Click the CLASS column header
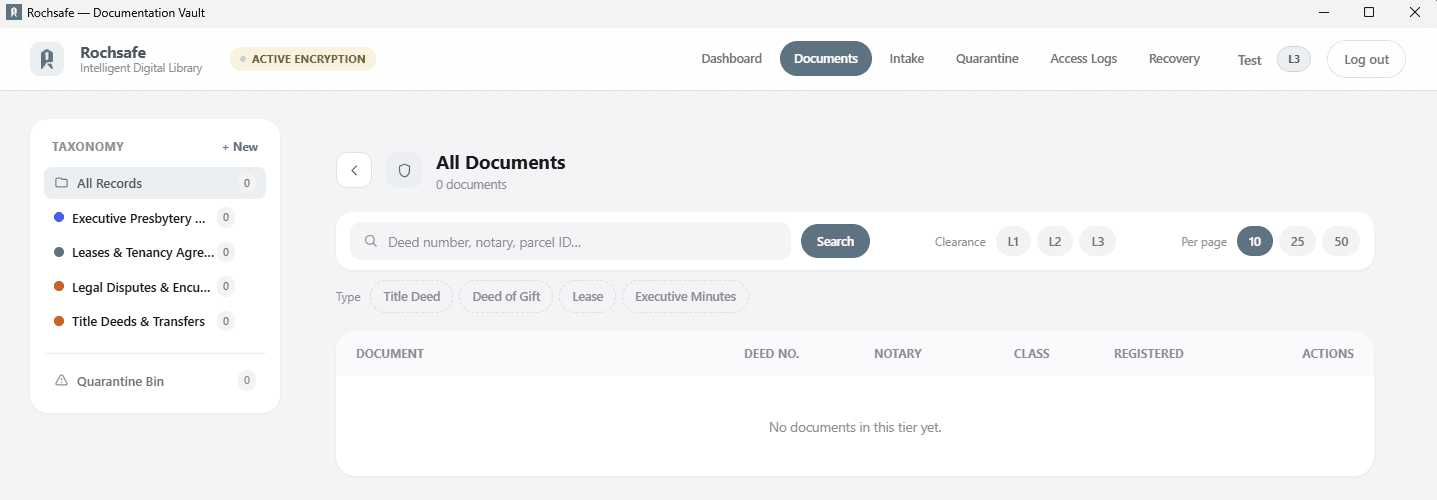 (1032, 354)
